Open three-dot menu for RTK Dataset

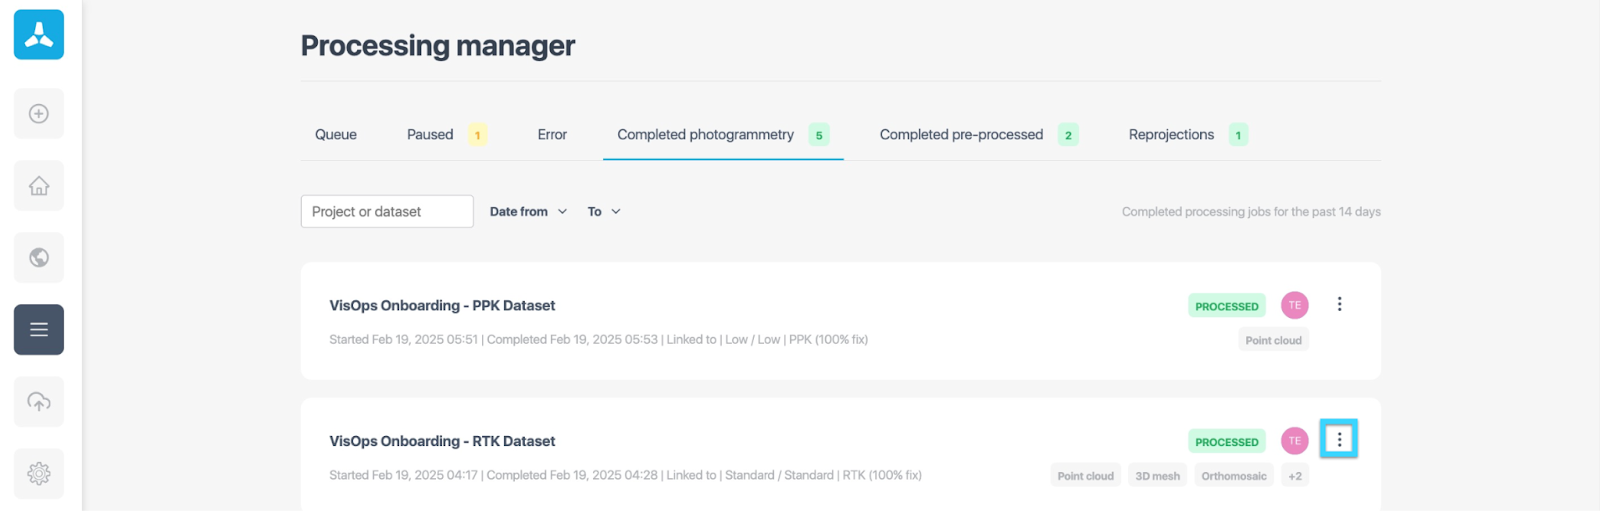coord(1339,439)
